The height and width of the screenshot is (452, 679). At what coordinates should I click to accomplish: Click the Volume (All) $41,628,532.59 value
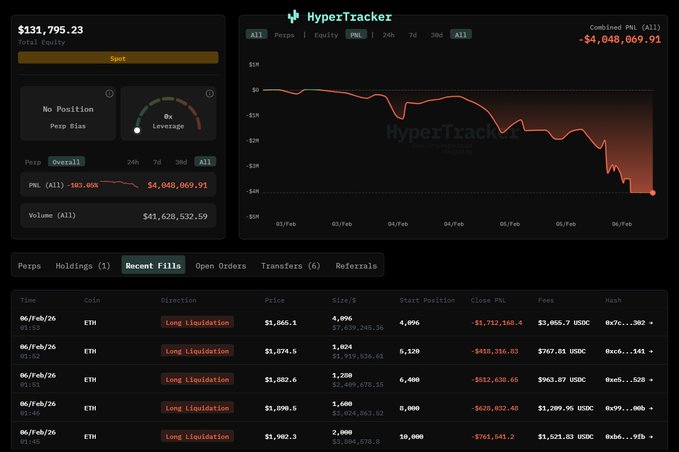175,216
